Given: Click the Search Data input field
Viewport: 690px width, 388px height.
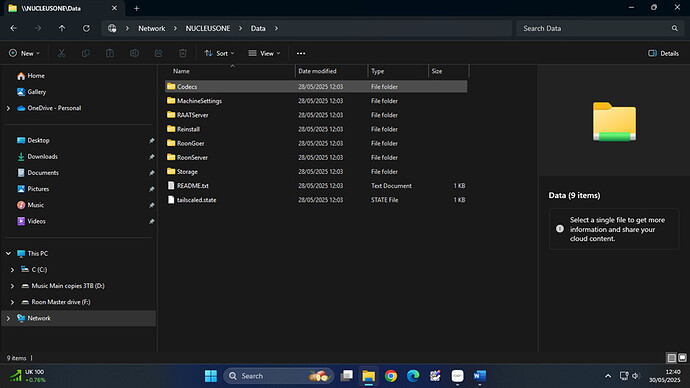Looking at the screenshot, I should pos(600,28).
